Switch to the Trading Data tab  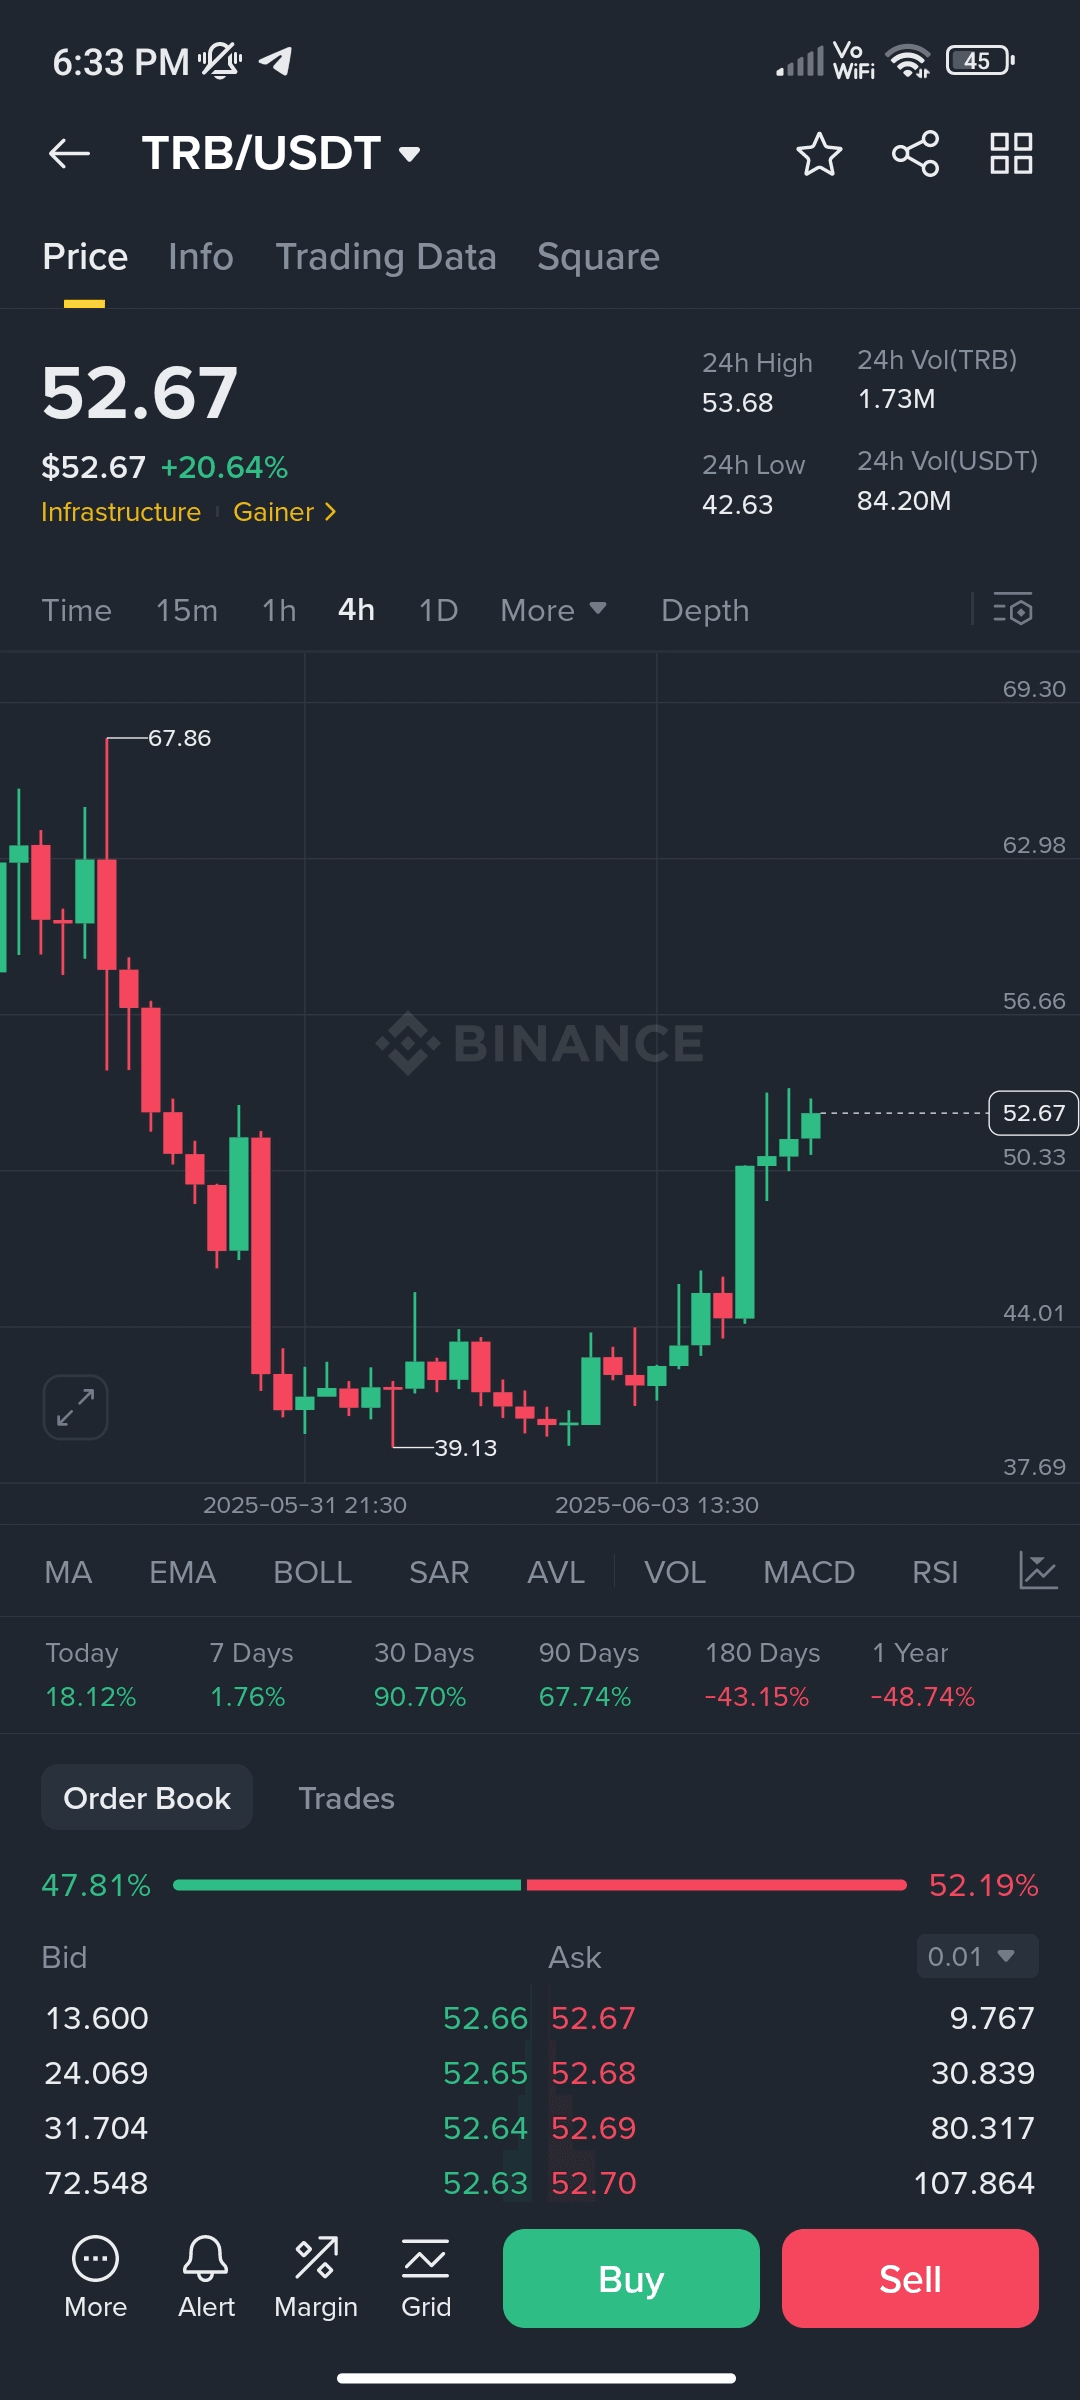386,257
